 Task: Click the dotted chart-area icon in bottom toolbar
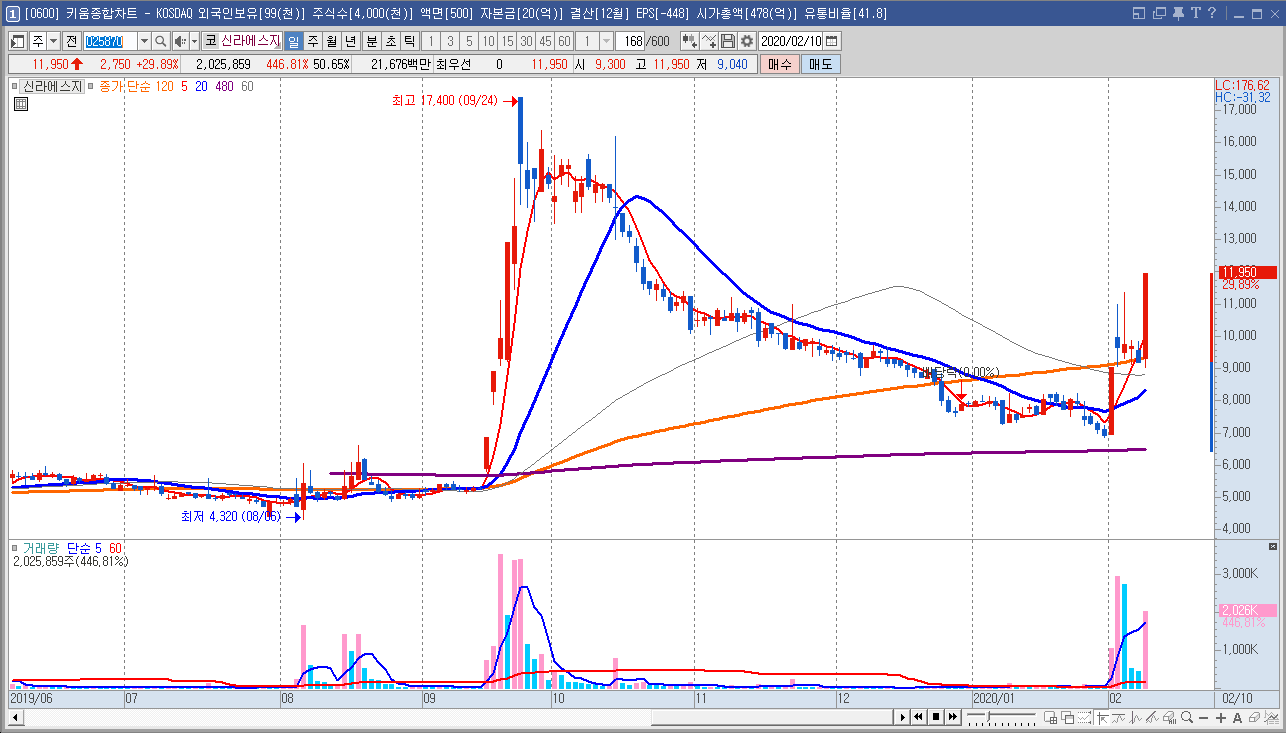1085,717
